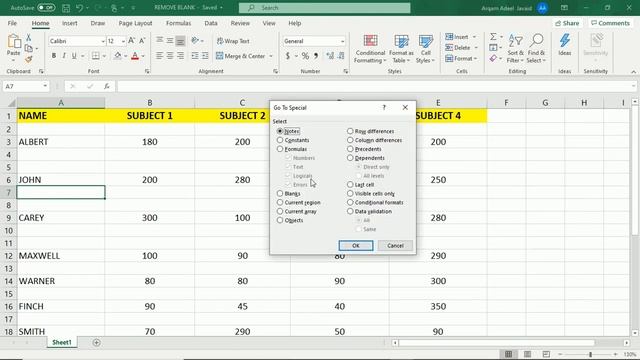Open the font size dropdown
Image resolution: width=640 pixels, height=360 pixels.
(x=123, y=41)
